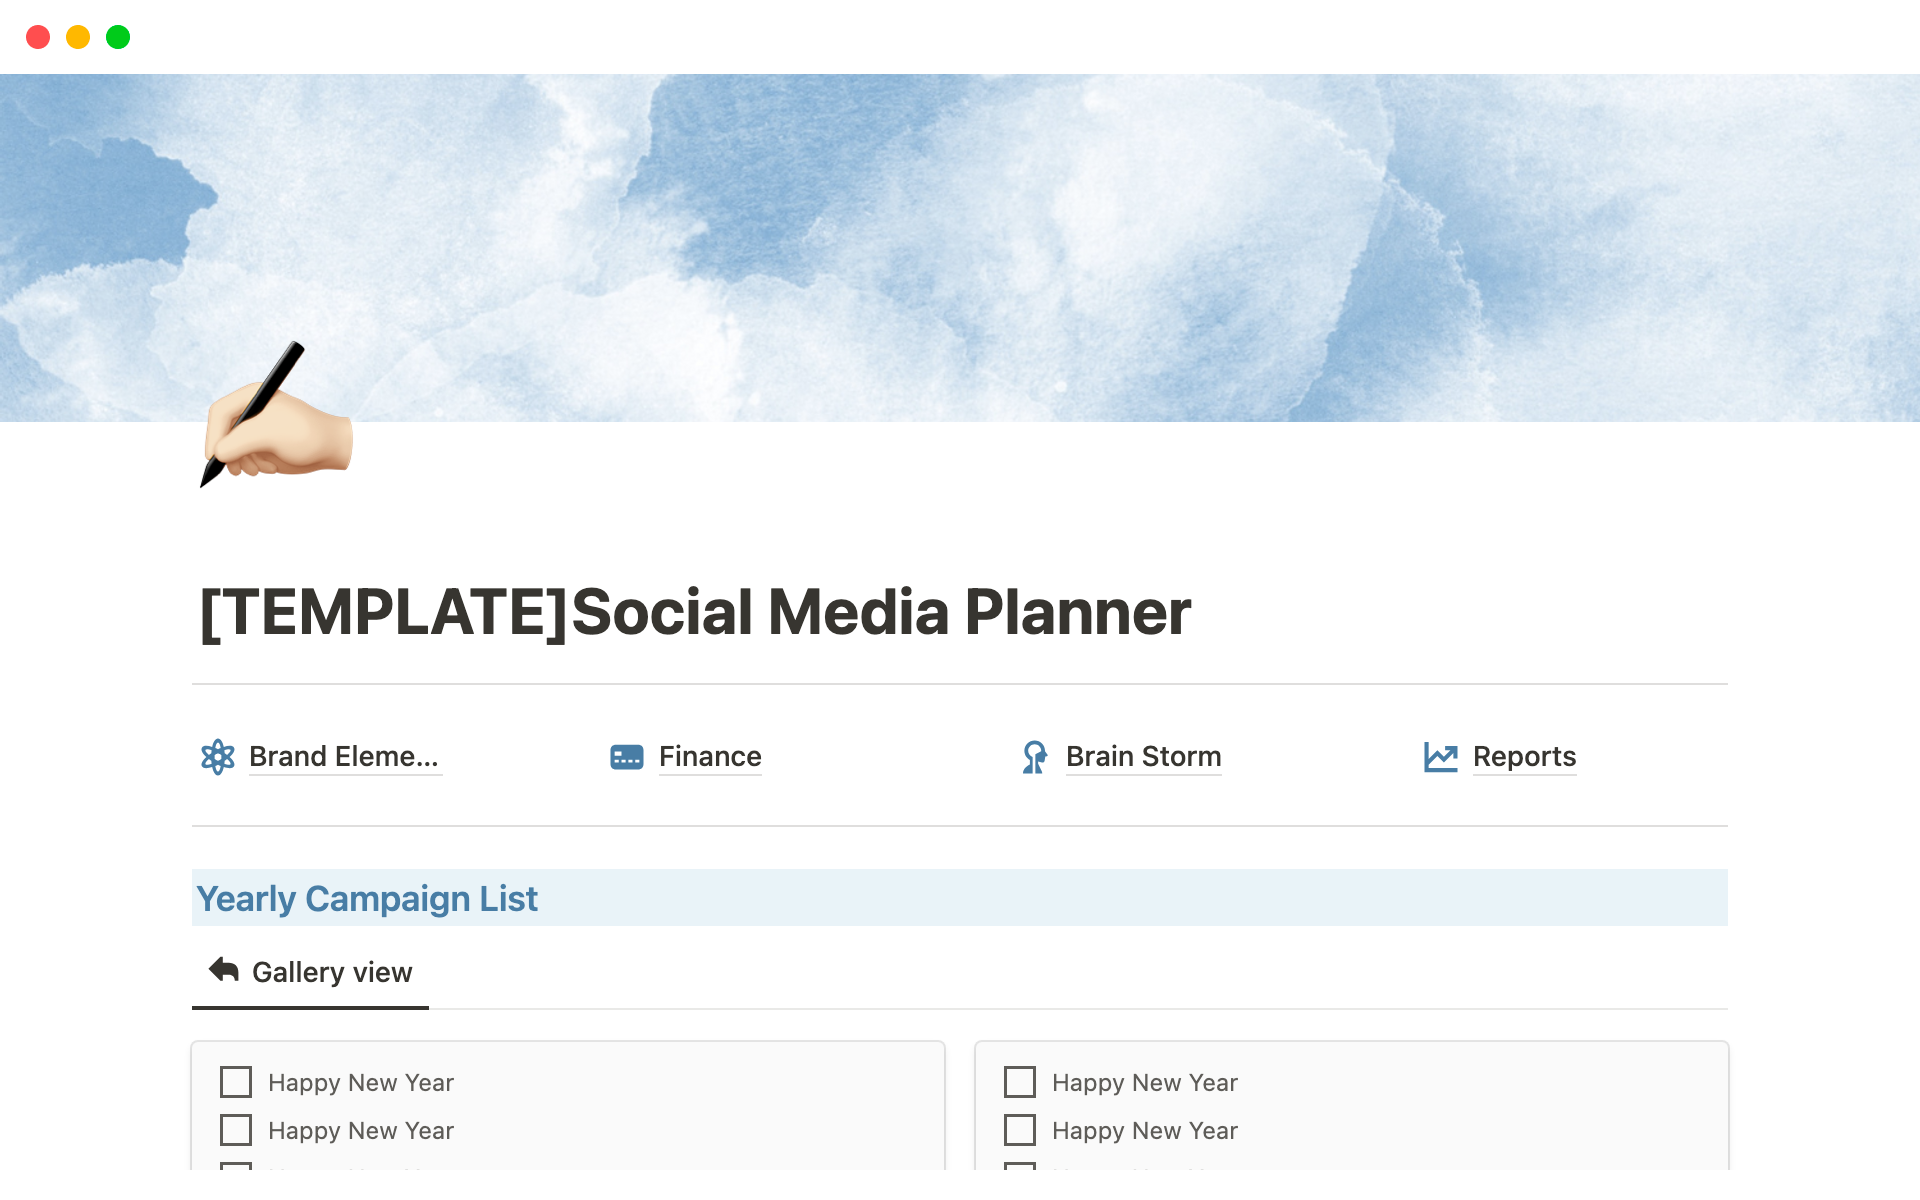
Task: Click the key icon beside Brain Storm
Action: [x=1034, y=757]
